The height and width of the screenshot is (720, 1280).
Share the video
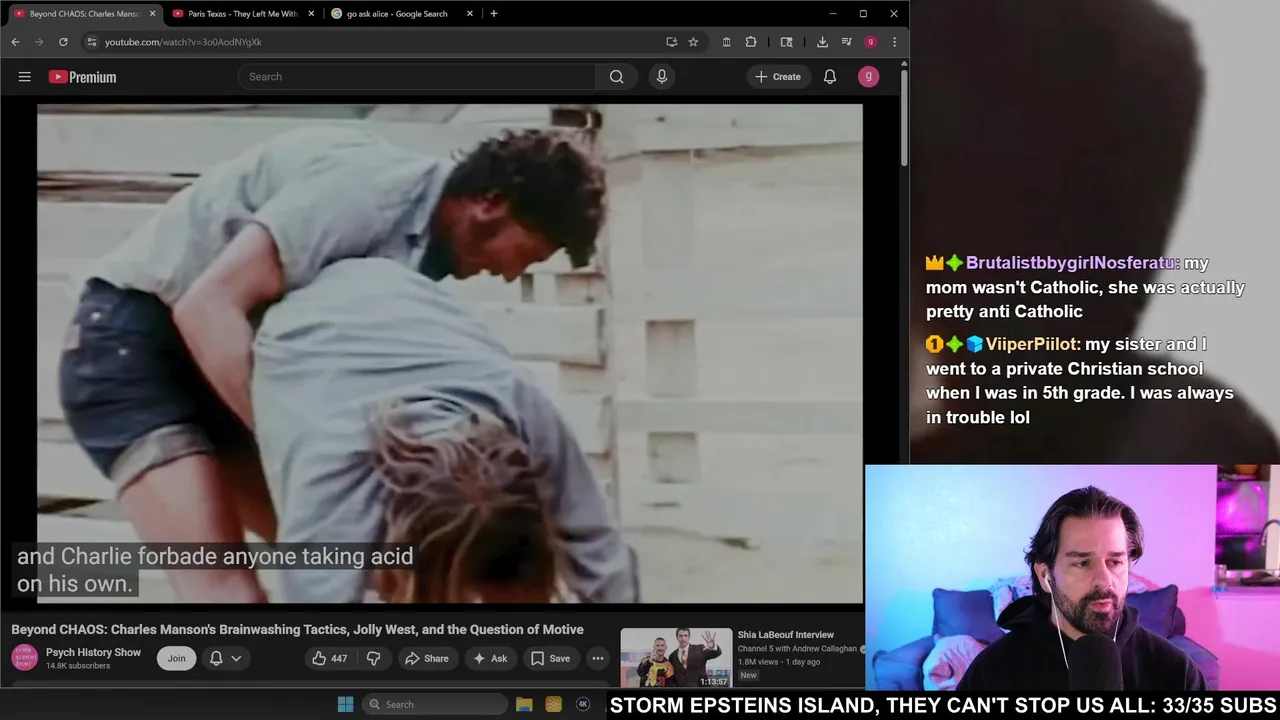point(426,658)
